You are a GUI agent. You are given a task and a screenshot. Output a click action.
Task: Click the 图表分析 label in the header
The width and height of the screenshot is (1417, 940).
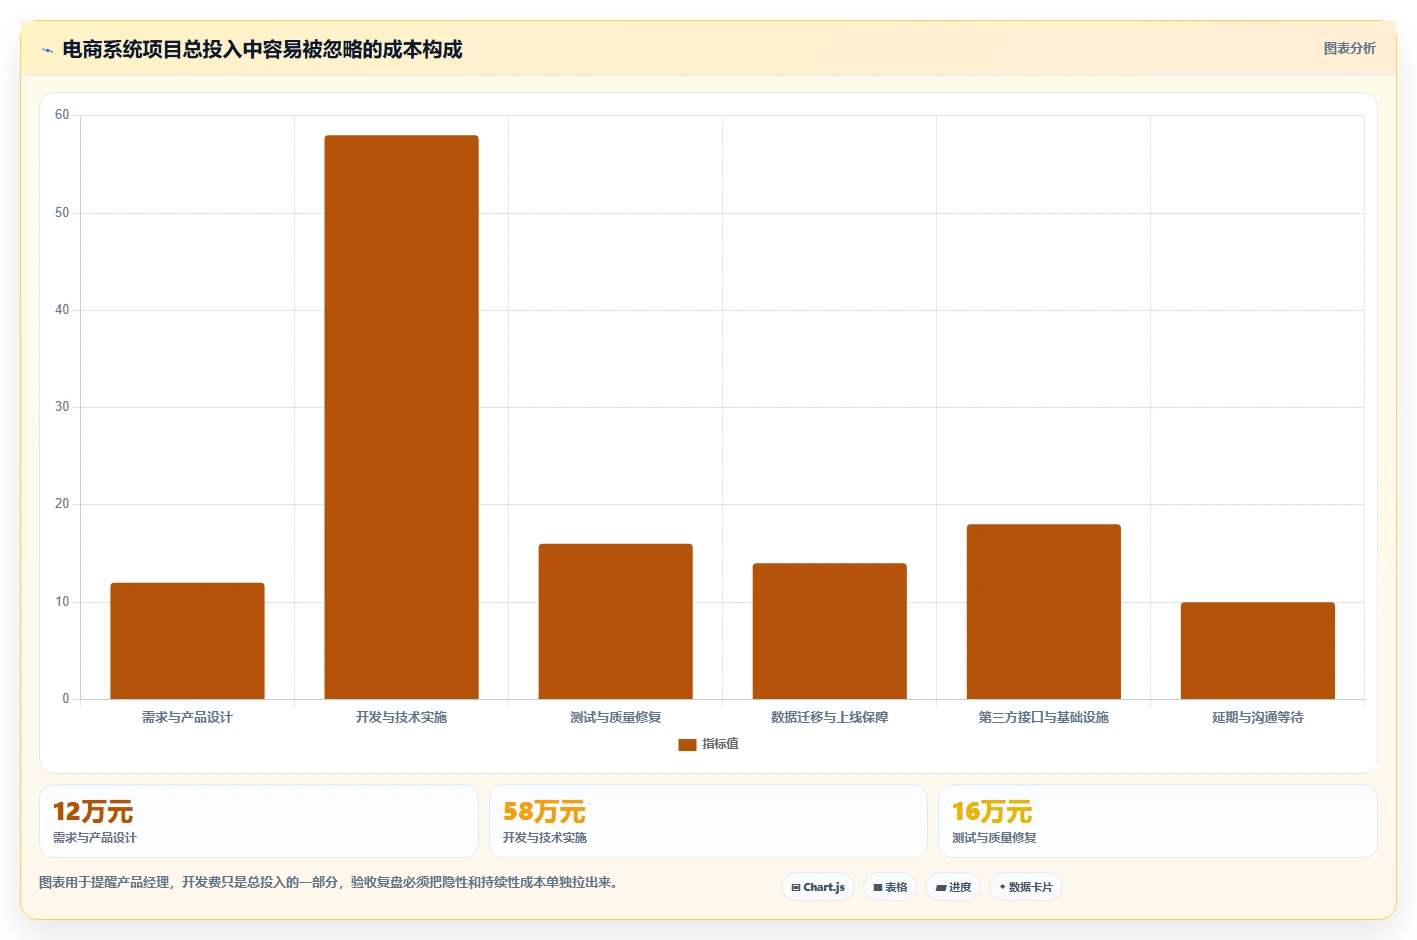click(x=1349, y=48)
